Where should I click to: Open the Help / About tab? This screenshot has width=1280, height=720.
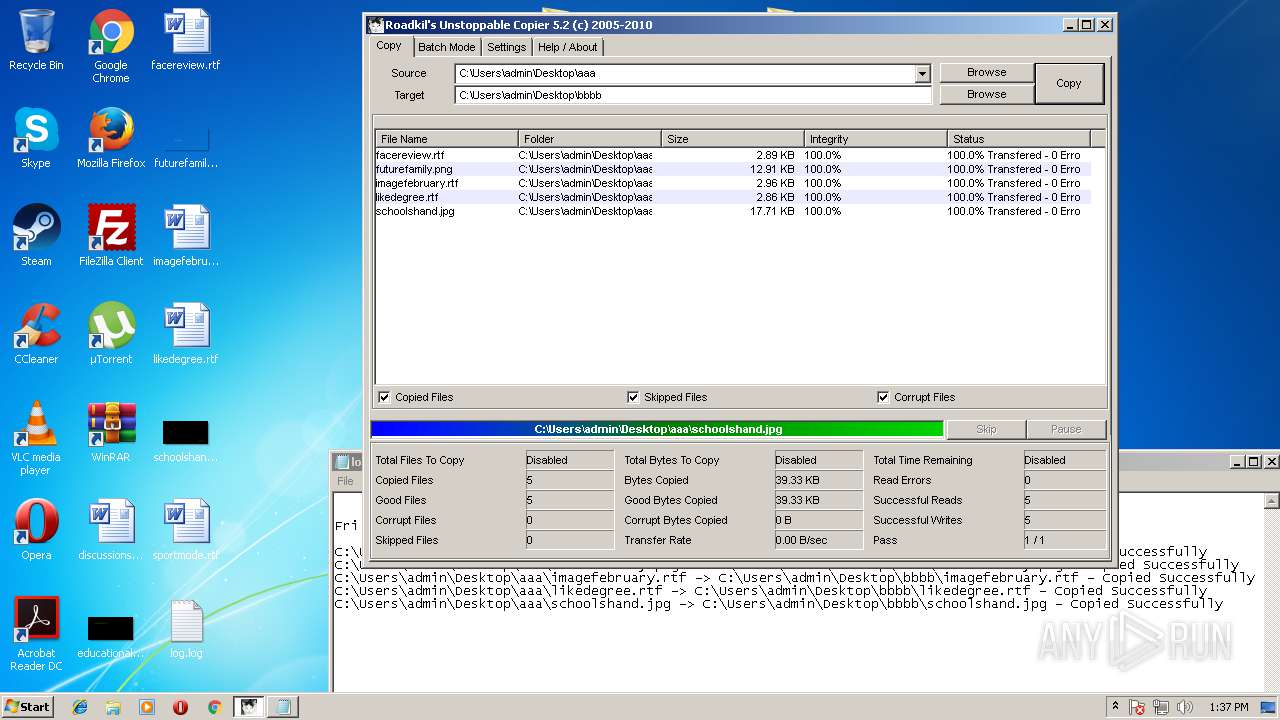pyautogui.click(x=567, y=47)
